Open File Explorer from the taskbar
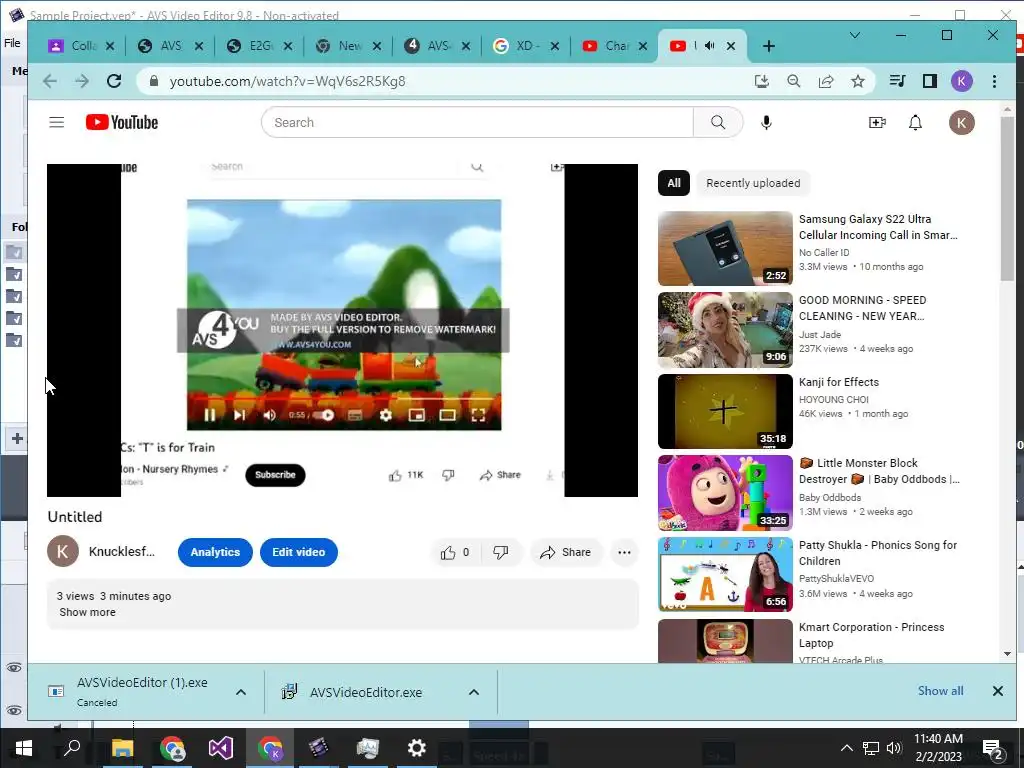 pyautogui.click(x=122, y=748)
